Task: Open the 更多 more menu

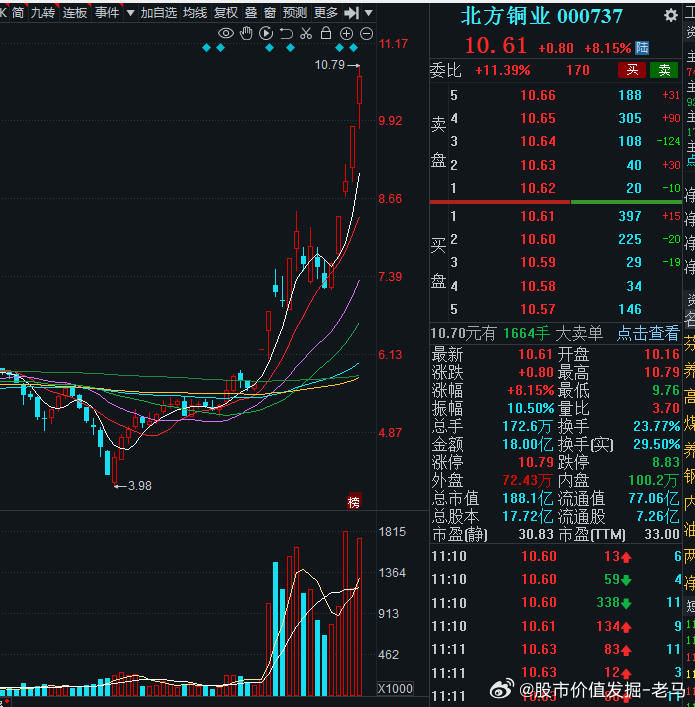Action: pos(326,13)
